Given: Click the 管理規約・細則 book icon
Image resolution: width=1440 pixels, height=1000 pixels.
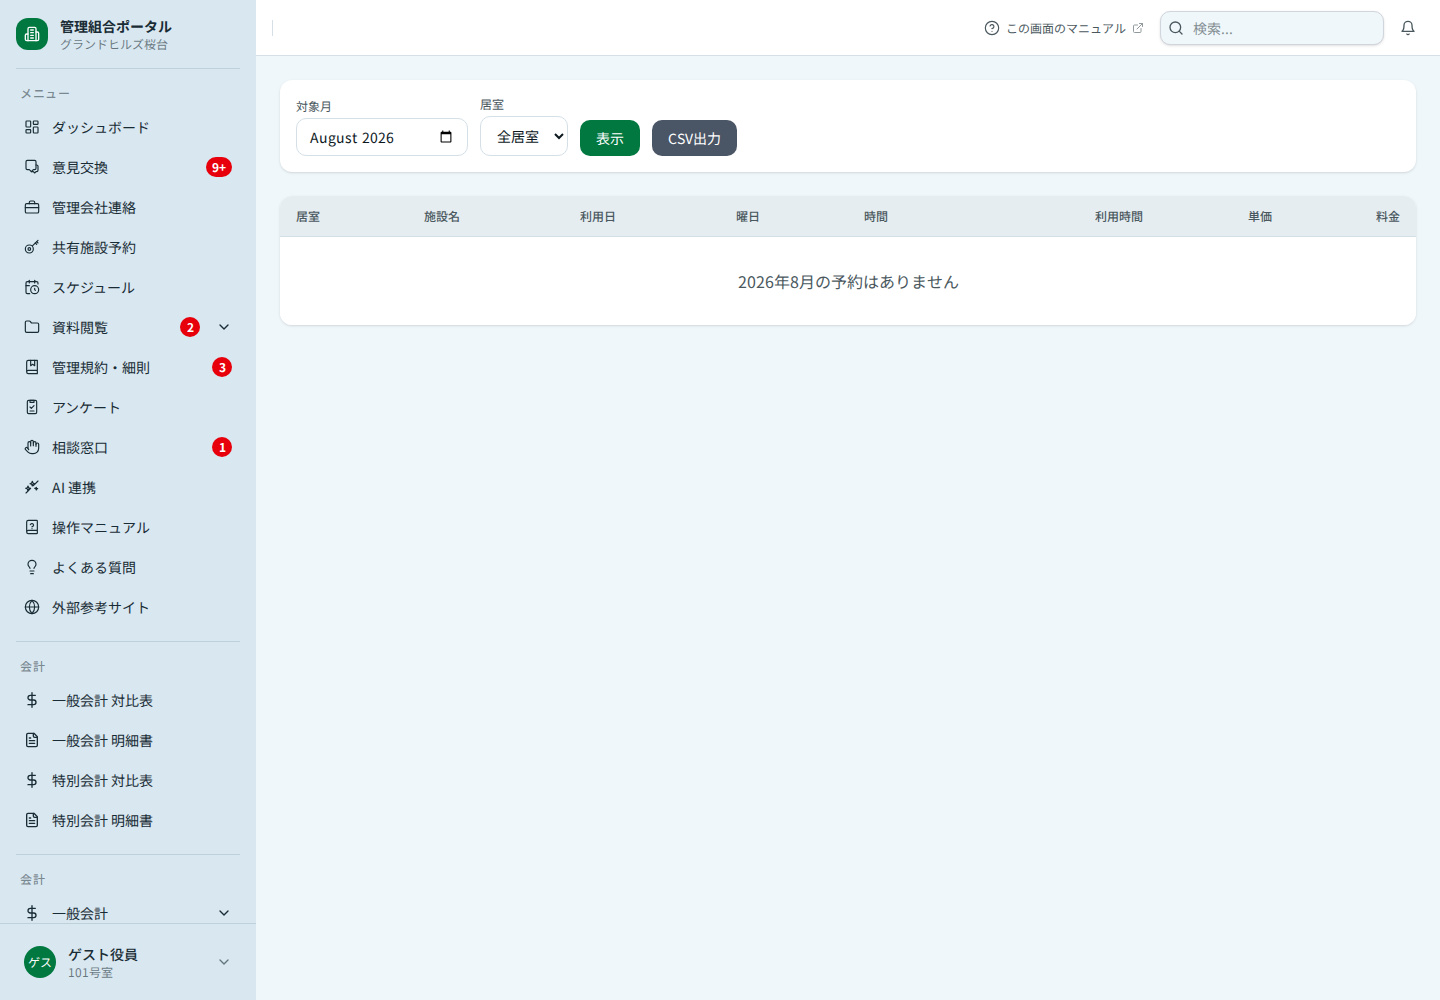Looking at the screenshot, I should coord(32,367).
